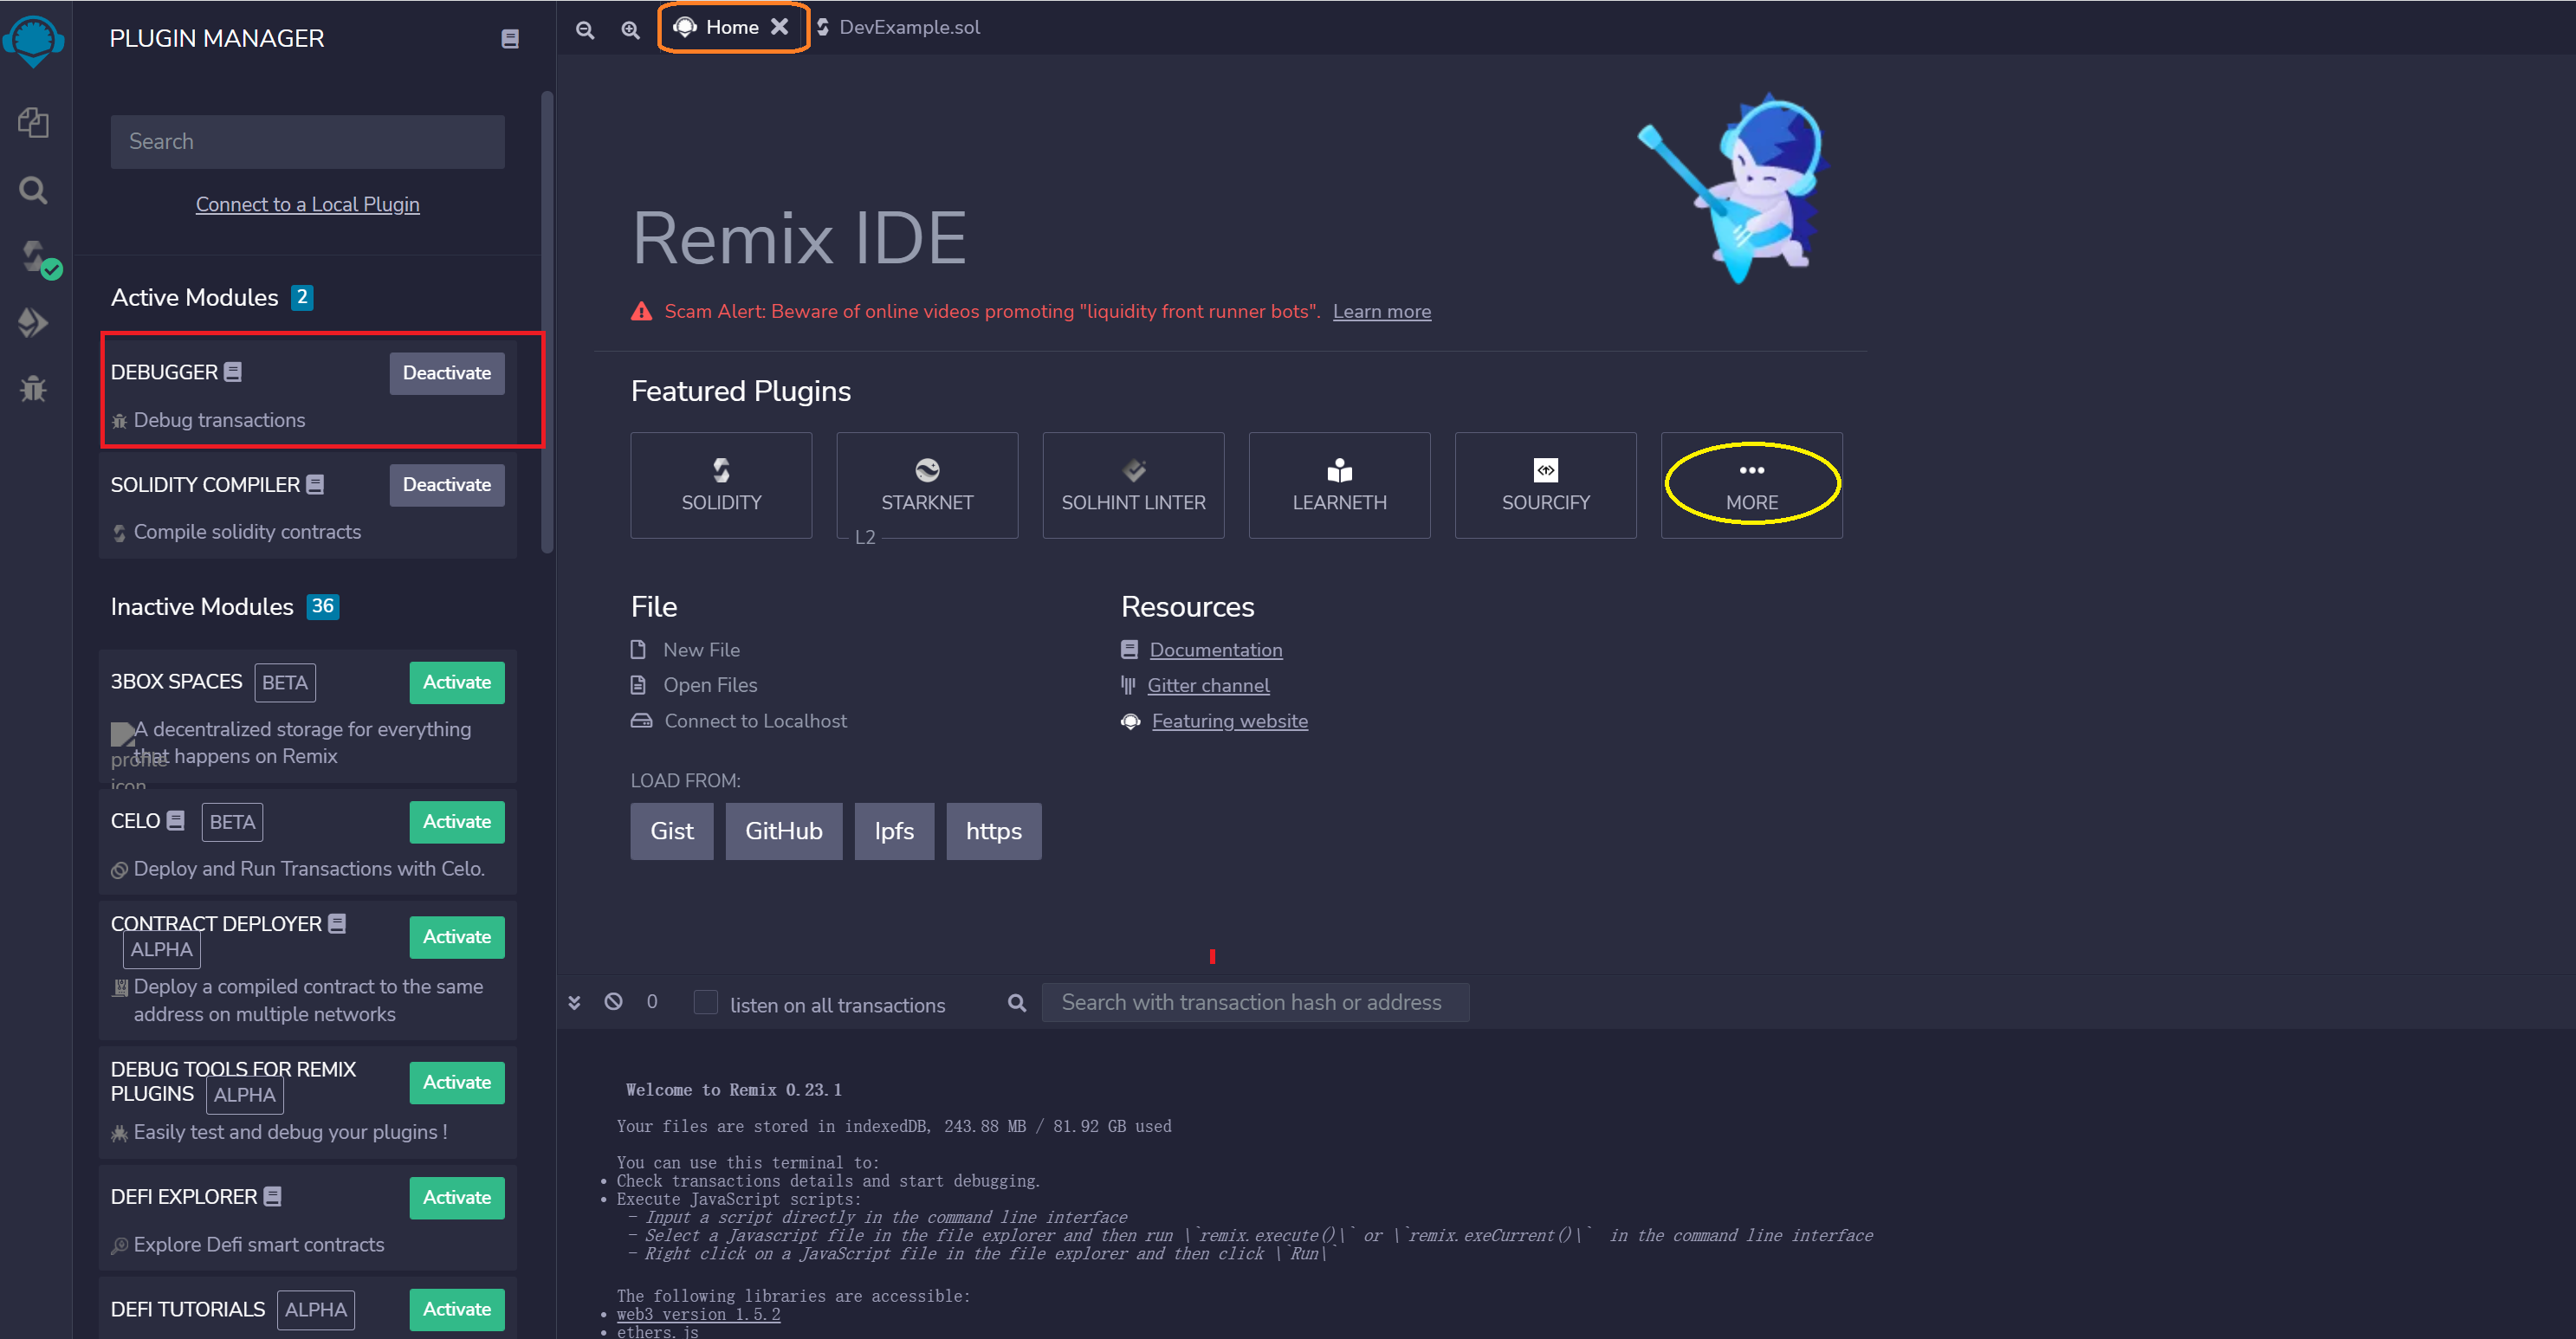Screen dimensions: 2576x1339
Task: Open CELO documentation icon
Action: tap(175, 821)
